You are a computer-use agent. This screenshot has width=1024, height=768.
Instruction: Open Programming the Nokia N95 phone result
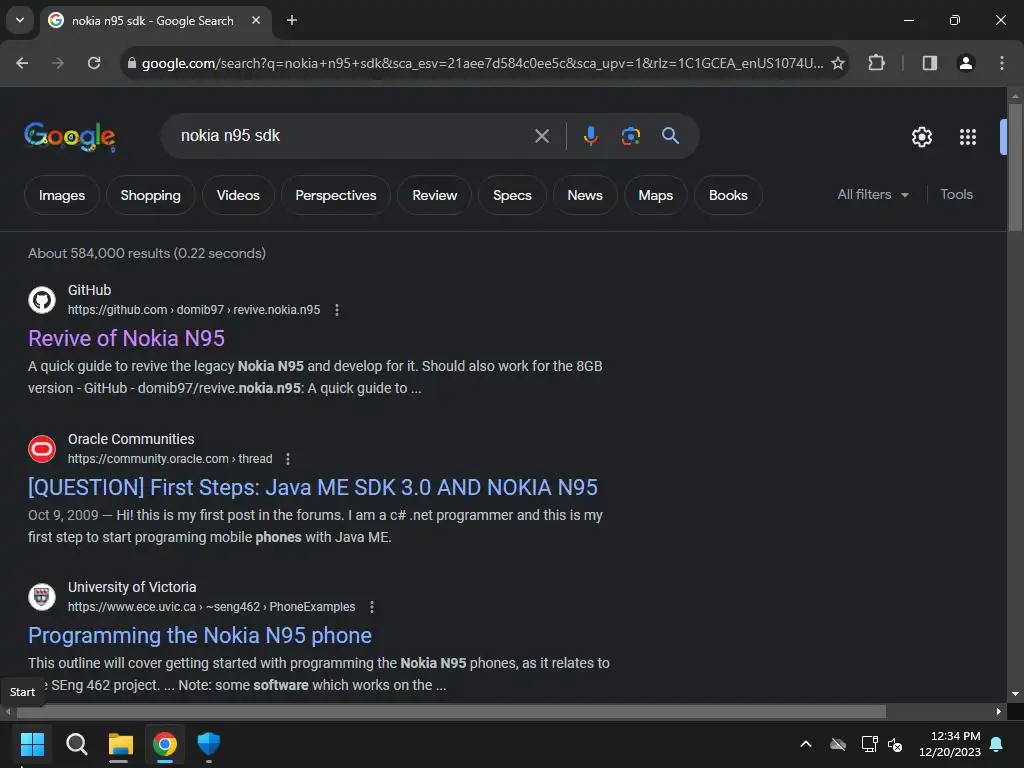pyautogui.click(x=199, y=635)
